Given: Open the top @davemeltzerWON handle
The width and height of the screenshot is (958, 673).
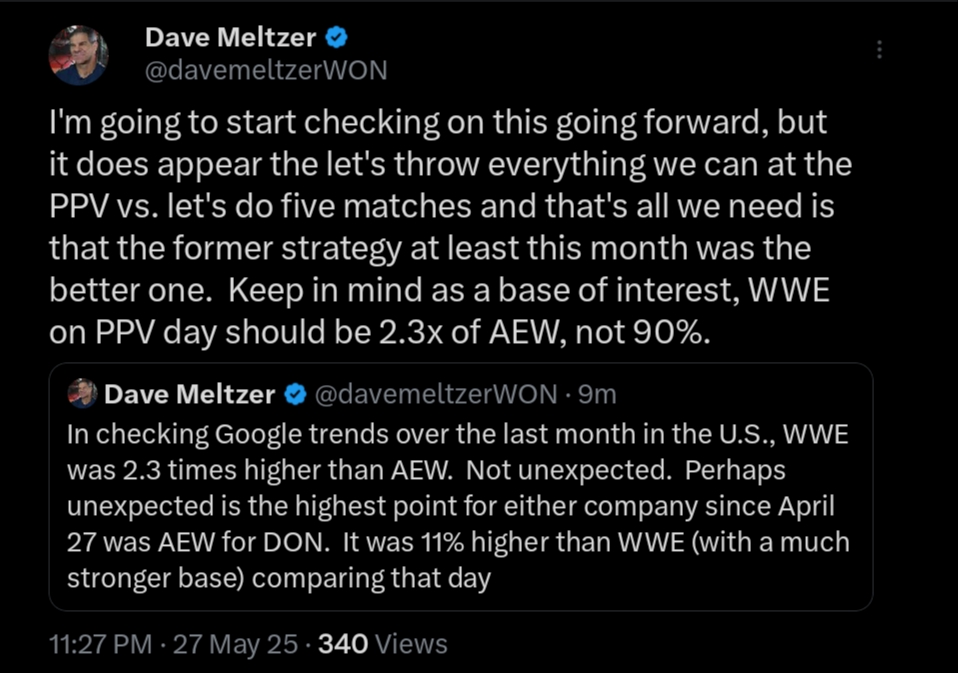Looking at the screenshot, I should point(265,70).
